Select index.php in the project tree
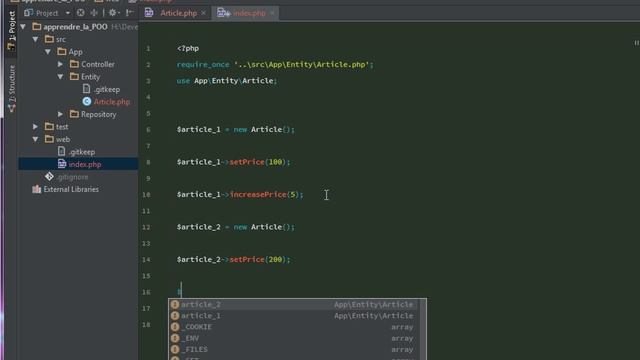Viewport: 640px width, 360px height. click(85, 164)
